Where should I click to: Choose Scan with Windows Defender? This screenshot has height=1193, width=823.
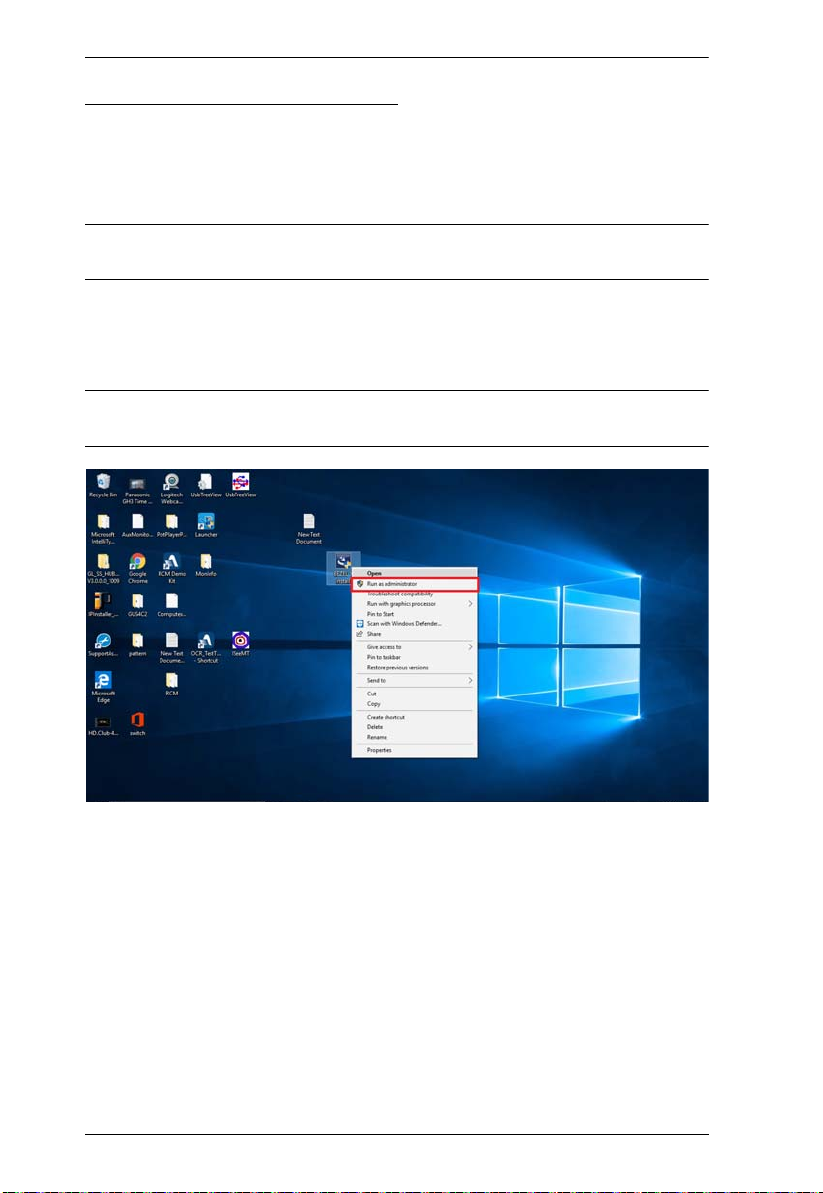tap(415, 624)
